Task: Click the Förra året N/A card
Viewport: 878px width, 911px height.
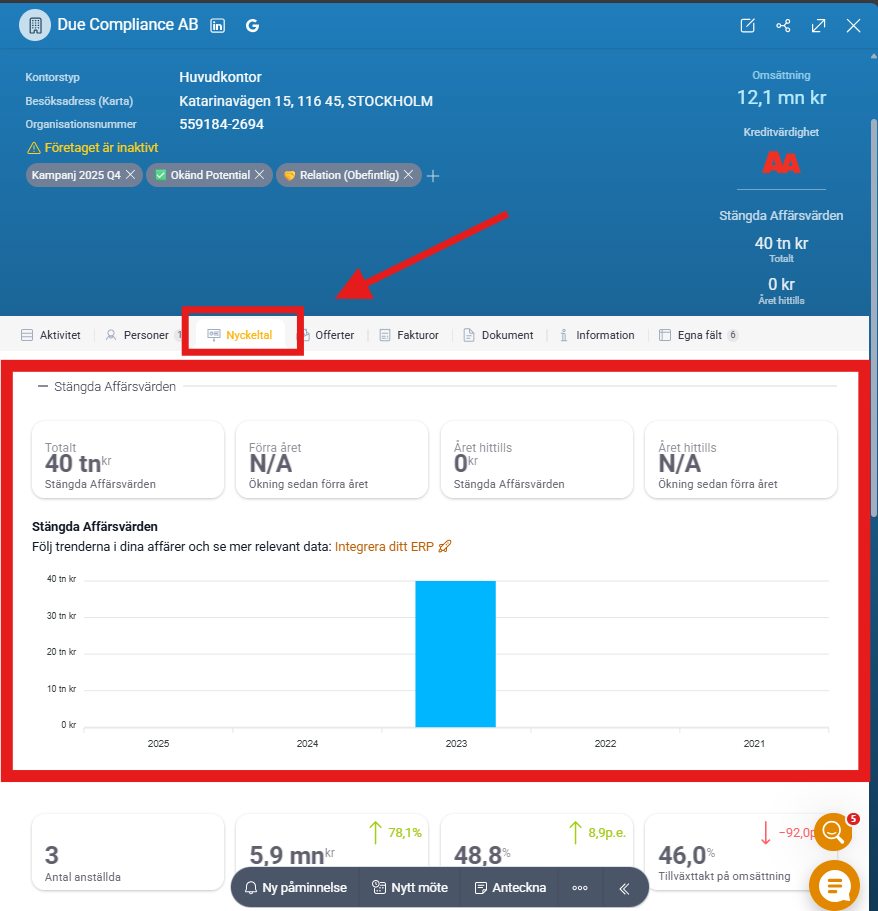Action: (x=332, y=460)
